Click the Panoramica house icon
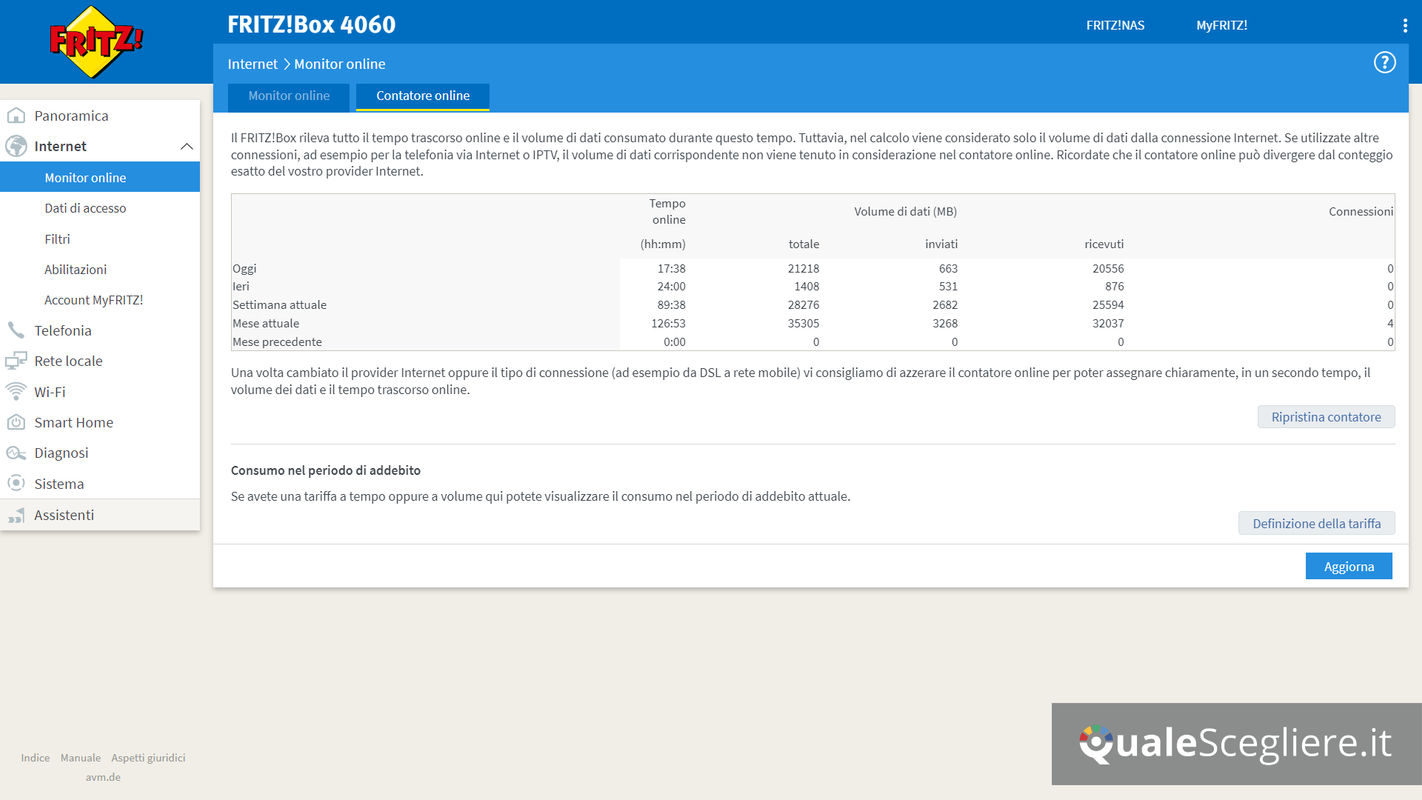Viewport: 1422px width, 800px height. tap(16, 116)
